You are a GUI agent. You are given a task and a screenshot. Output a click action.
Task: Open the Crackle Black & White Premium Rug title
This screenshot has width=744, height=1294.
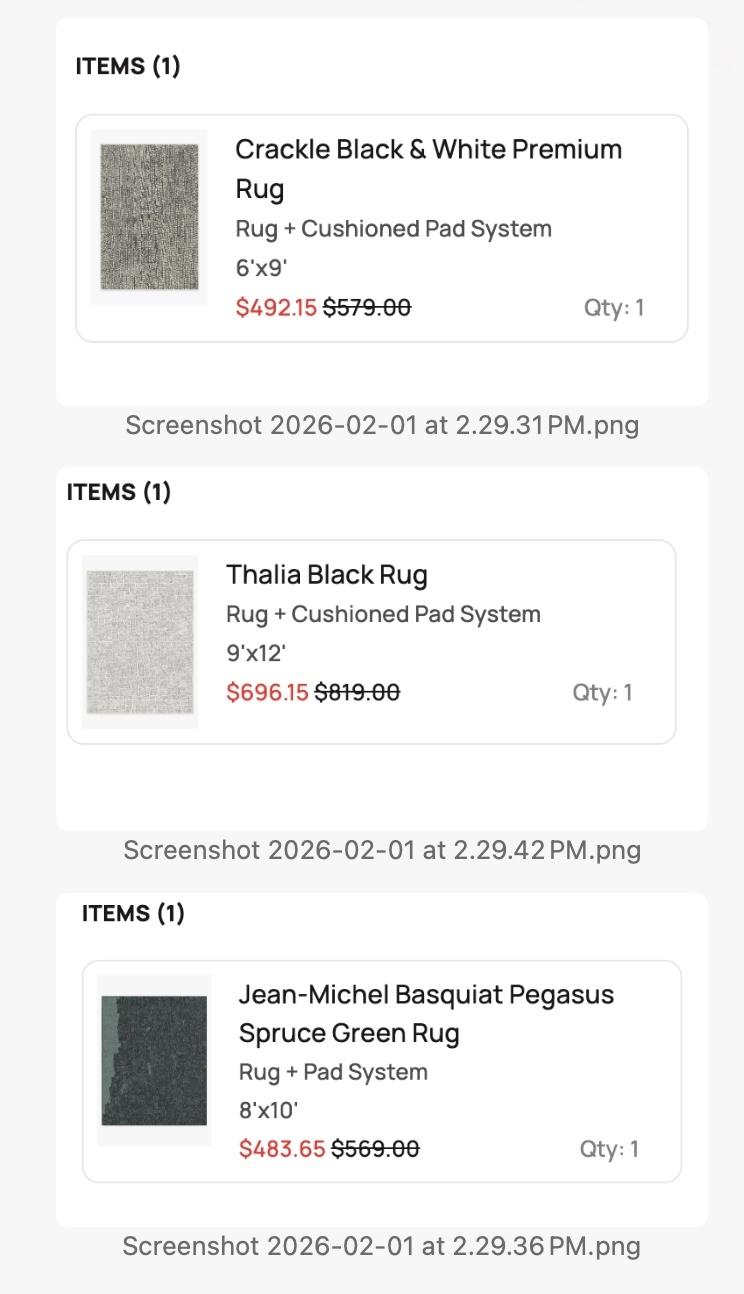428,168
